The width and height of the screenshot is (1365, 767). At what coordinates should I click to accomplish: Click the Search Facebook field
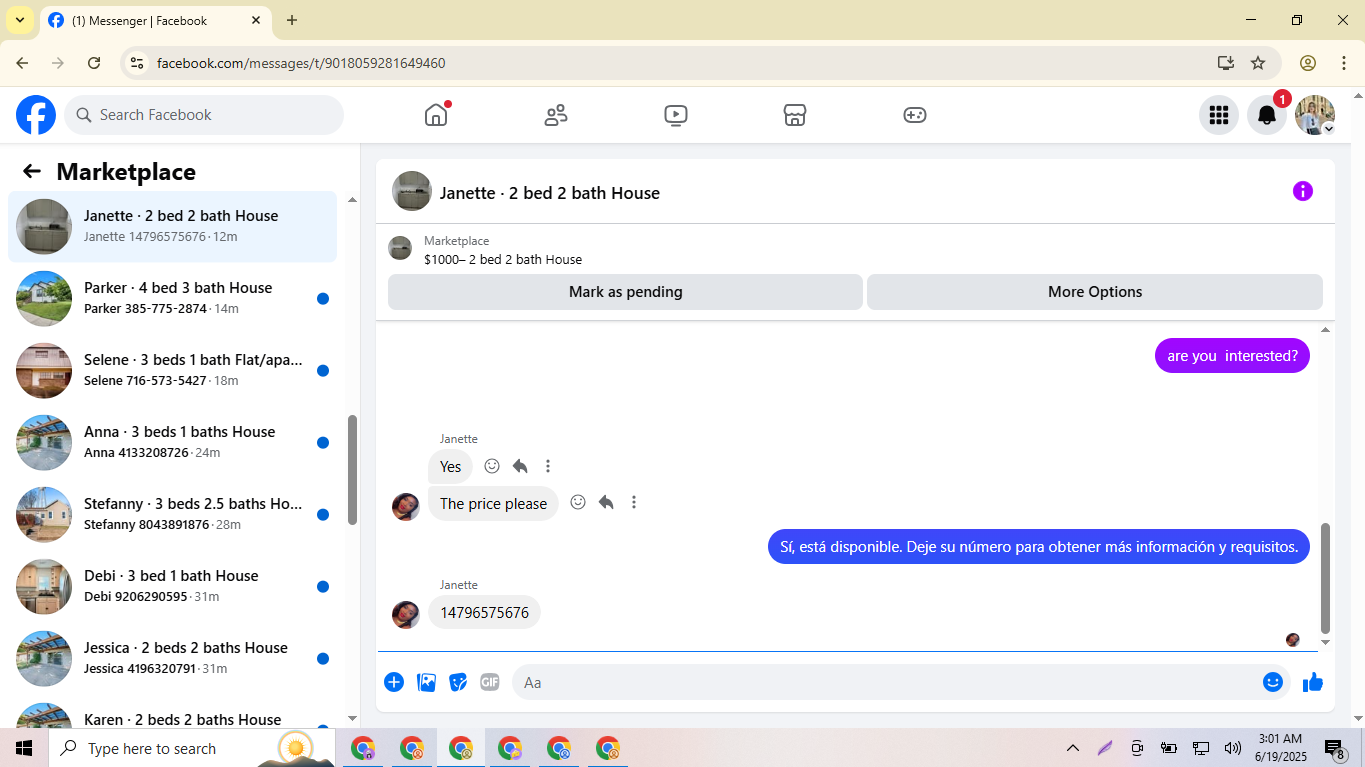click(204, 115)
